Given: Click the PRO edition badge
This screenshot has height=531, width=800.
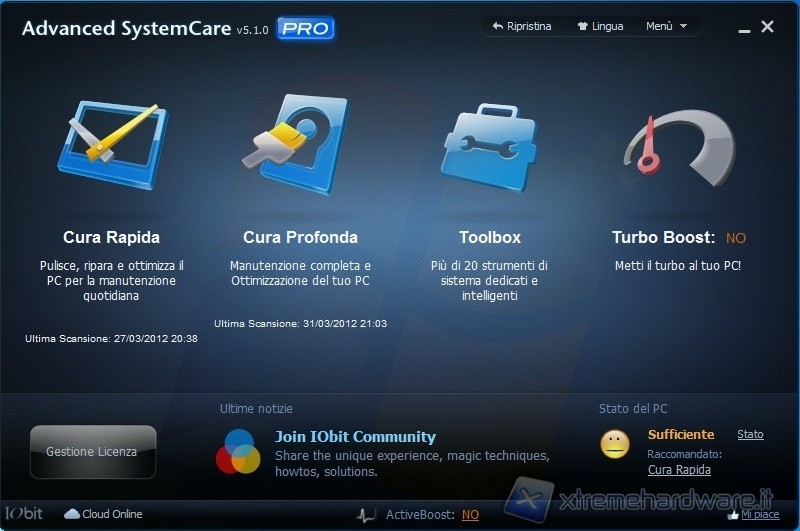Looking at the screenshot, I should pyautogui.click(x=305, y=29).
